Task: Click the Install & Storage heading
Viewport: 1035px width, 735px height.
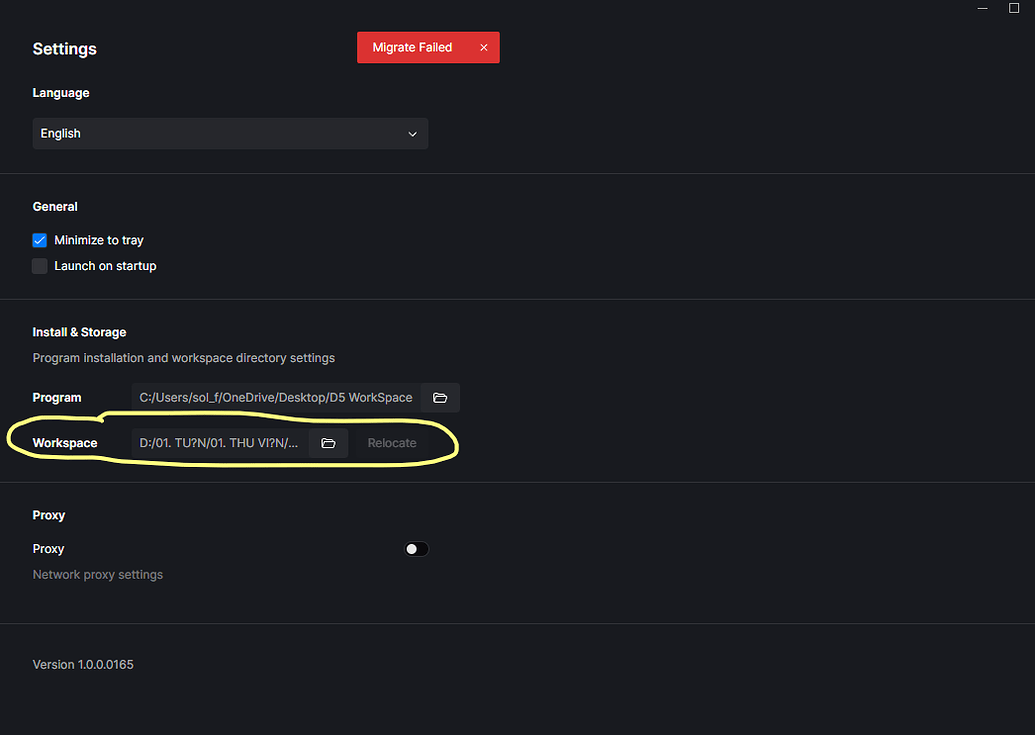Action: click(x=79, y=332)
